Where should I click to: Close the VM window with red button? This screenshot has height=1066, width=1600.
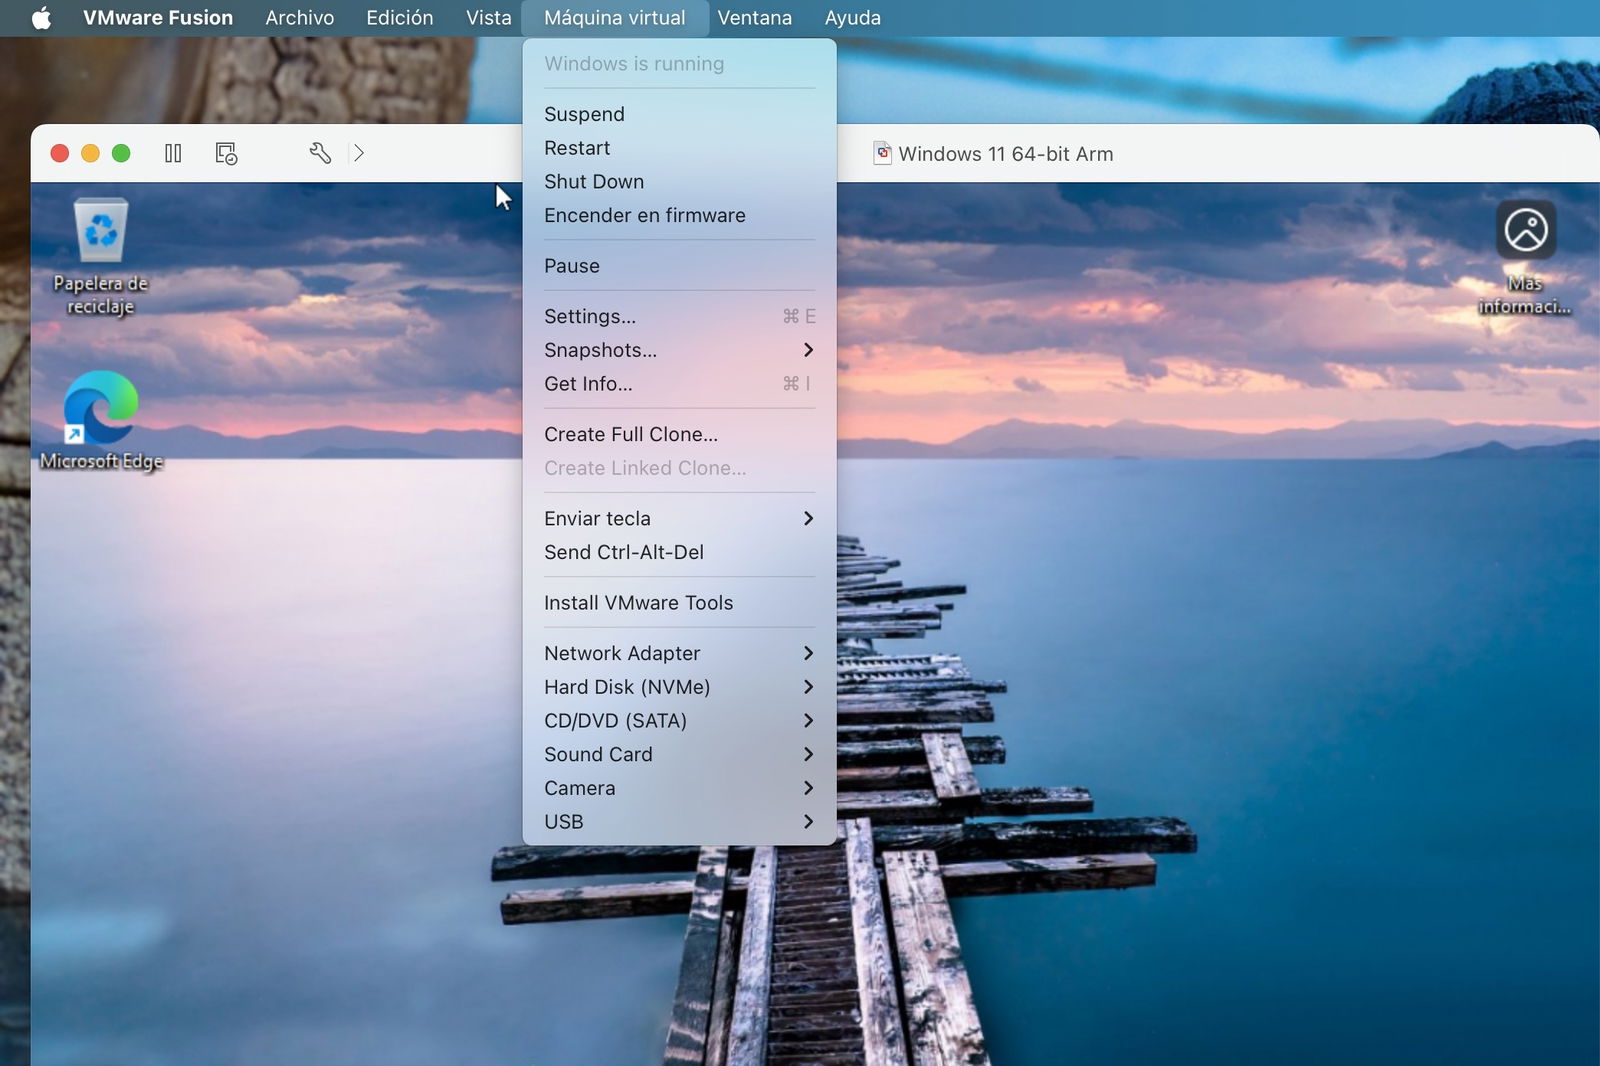[60, 153]
